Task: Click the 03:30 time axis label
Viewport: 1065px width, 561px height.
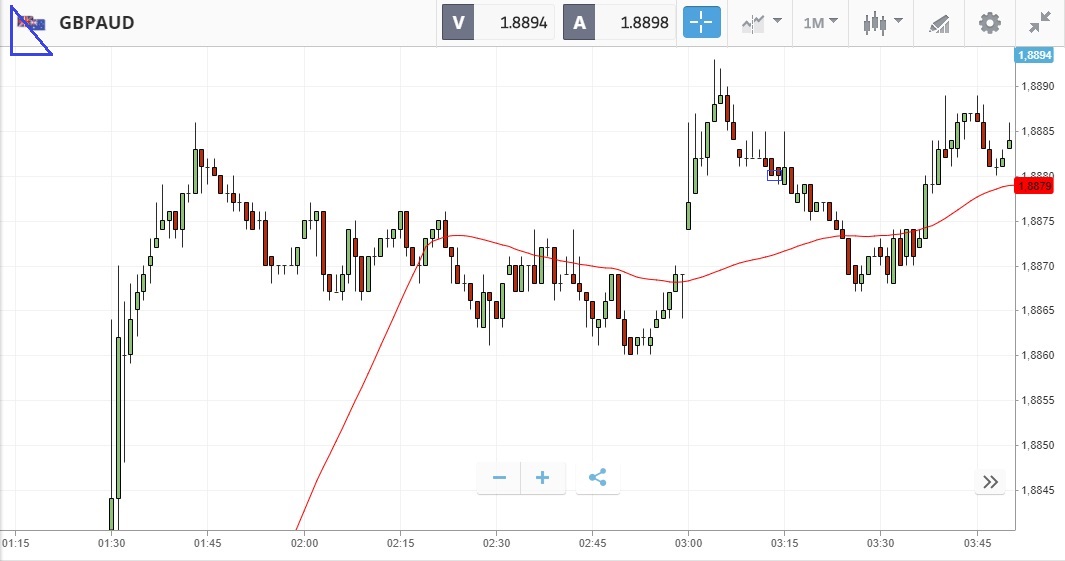Action: coord(880,543)
